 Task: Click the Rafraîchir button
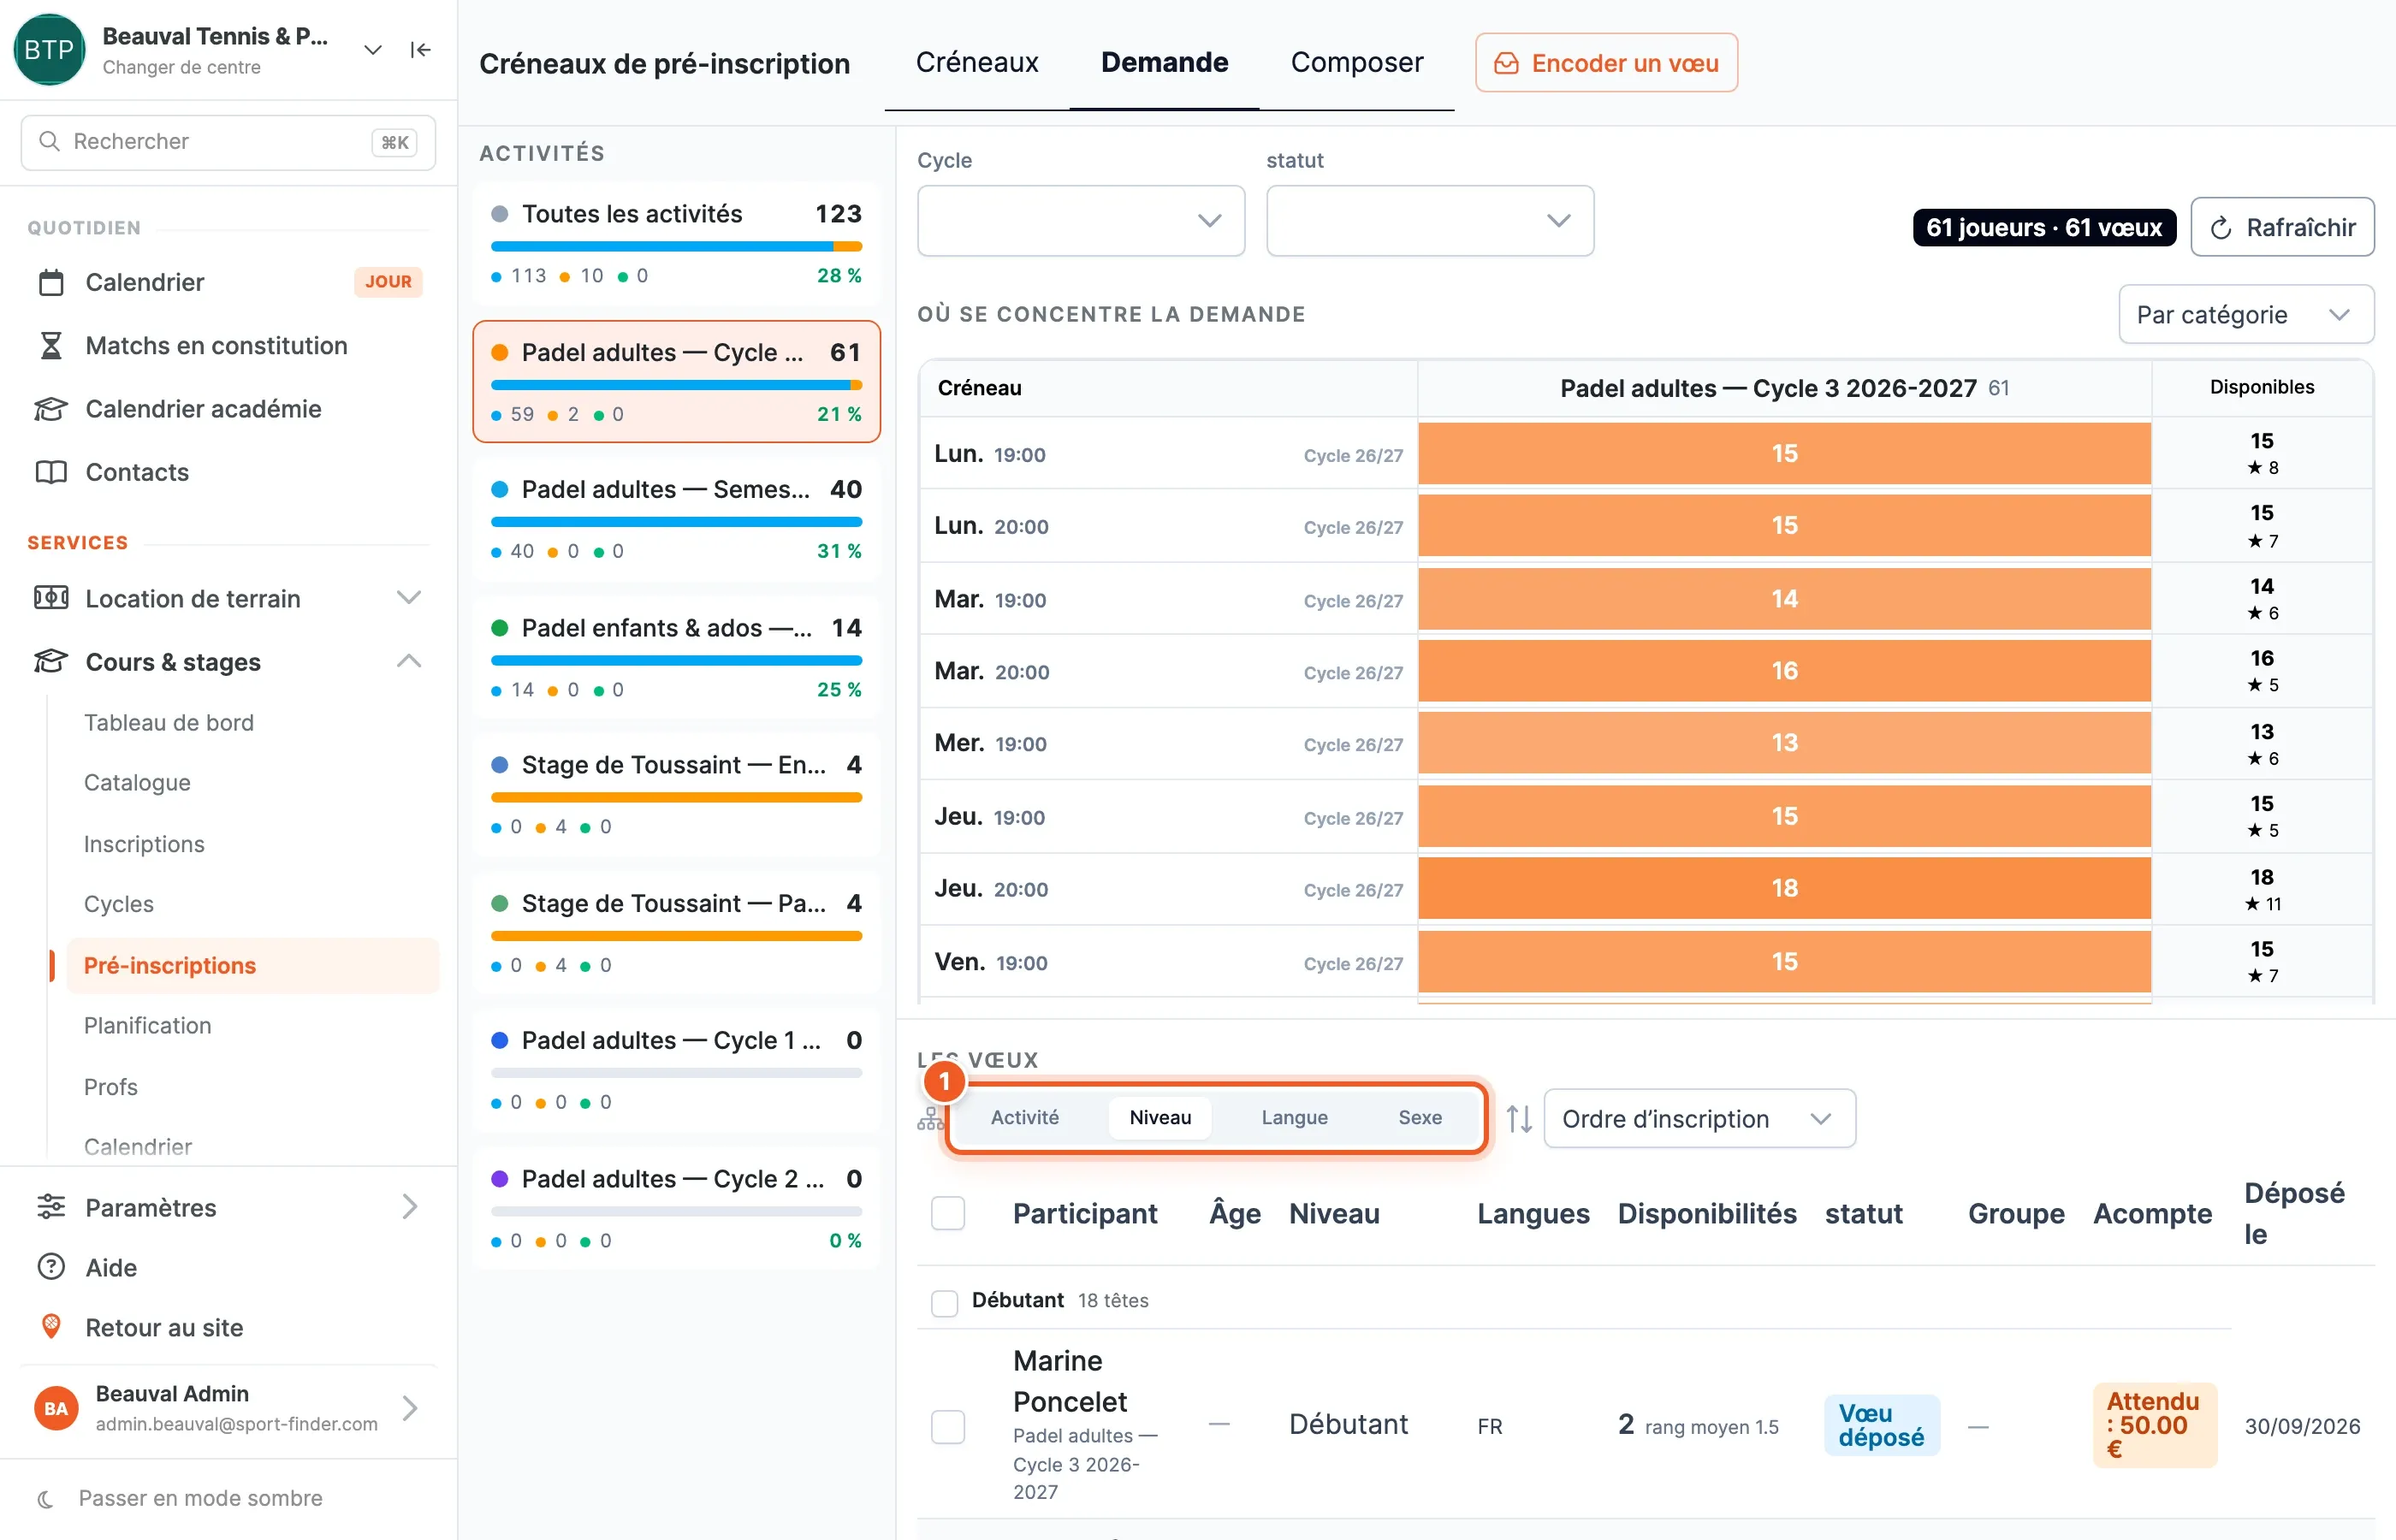(2282, 227)
